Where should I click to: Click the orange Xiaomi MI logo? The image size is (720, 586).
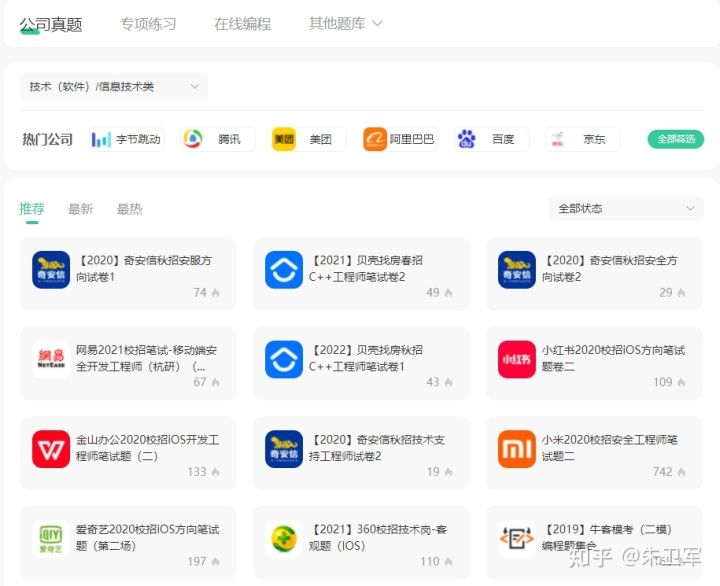[x=517, y=449]
